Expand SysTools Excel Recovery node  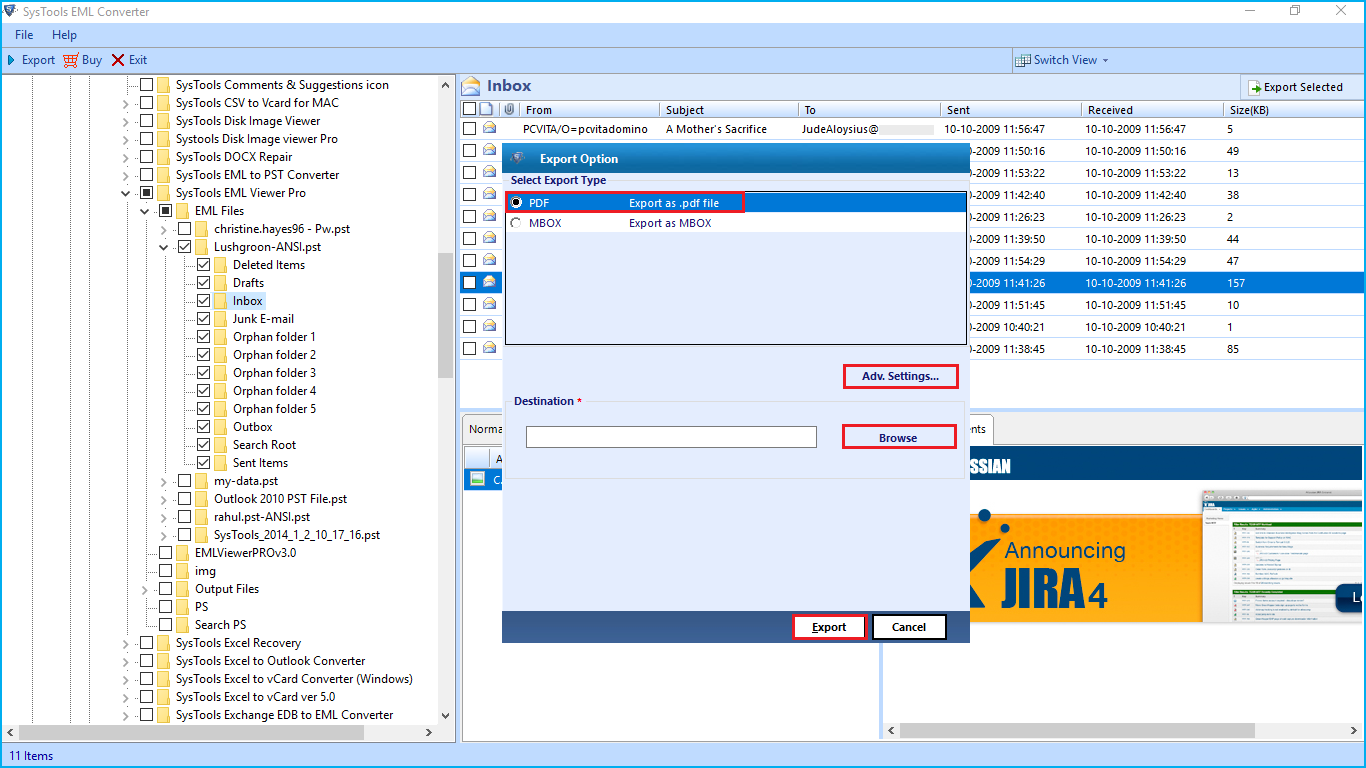pyautogui.click(x=126, y=643)
